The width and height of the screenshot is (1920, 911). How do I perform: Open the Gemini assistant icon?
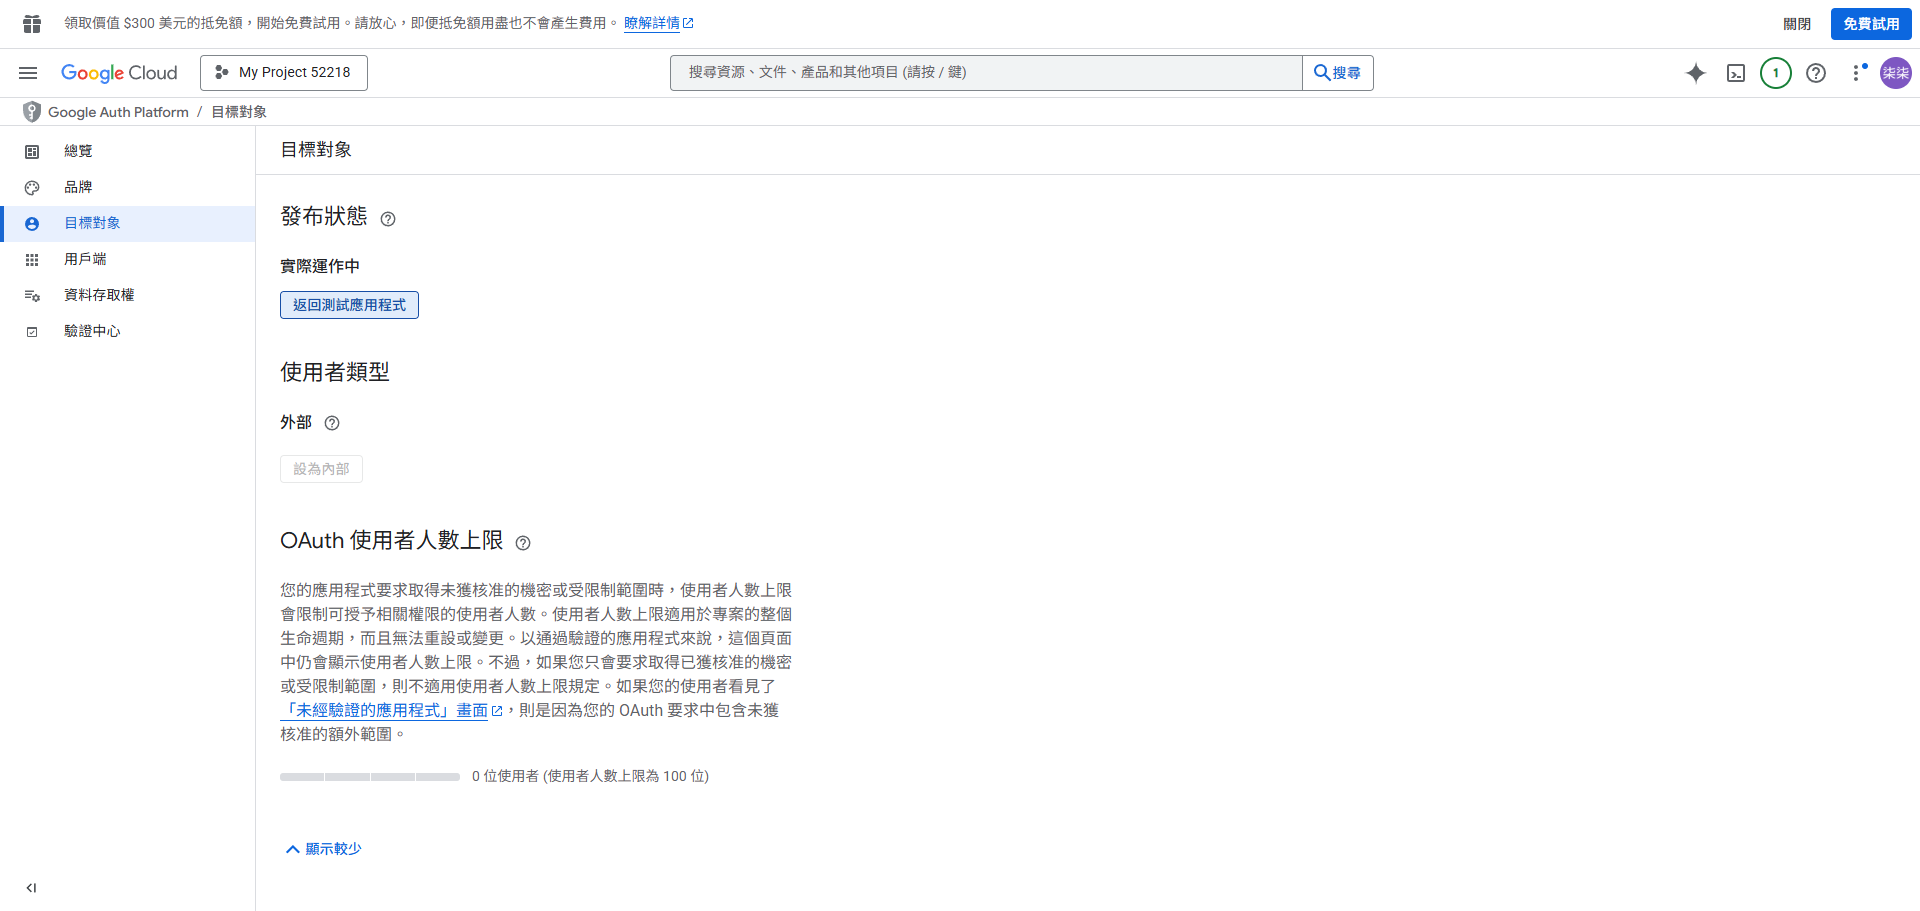click(1696, 73)
